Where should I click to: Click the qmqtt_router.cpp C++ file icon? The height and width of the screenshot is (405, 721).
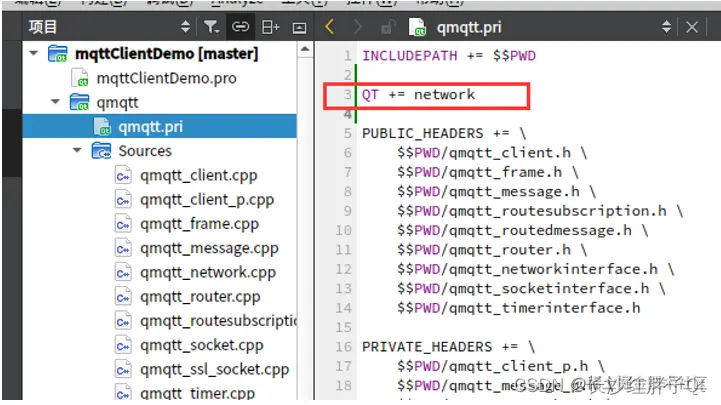(123, 297)
